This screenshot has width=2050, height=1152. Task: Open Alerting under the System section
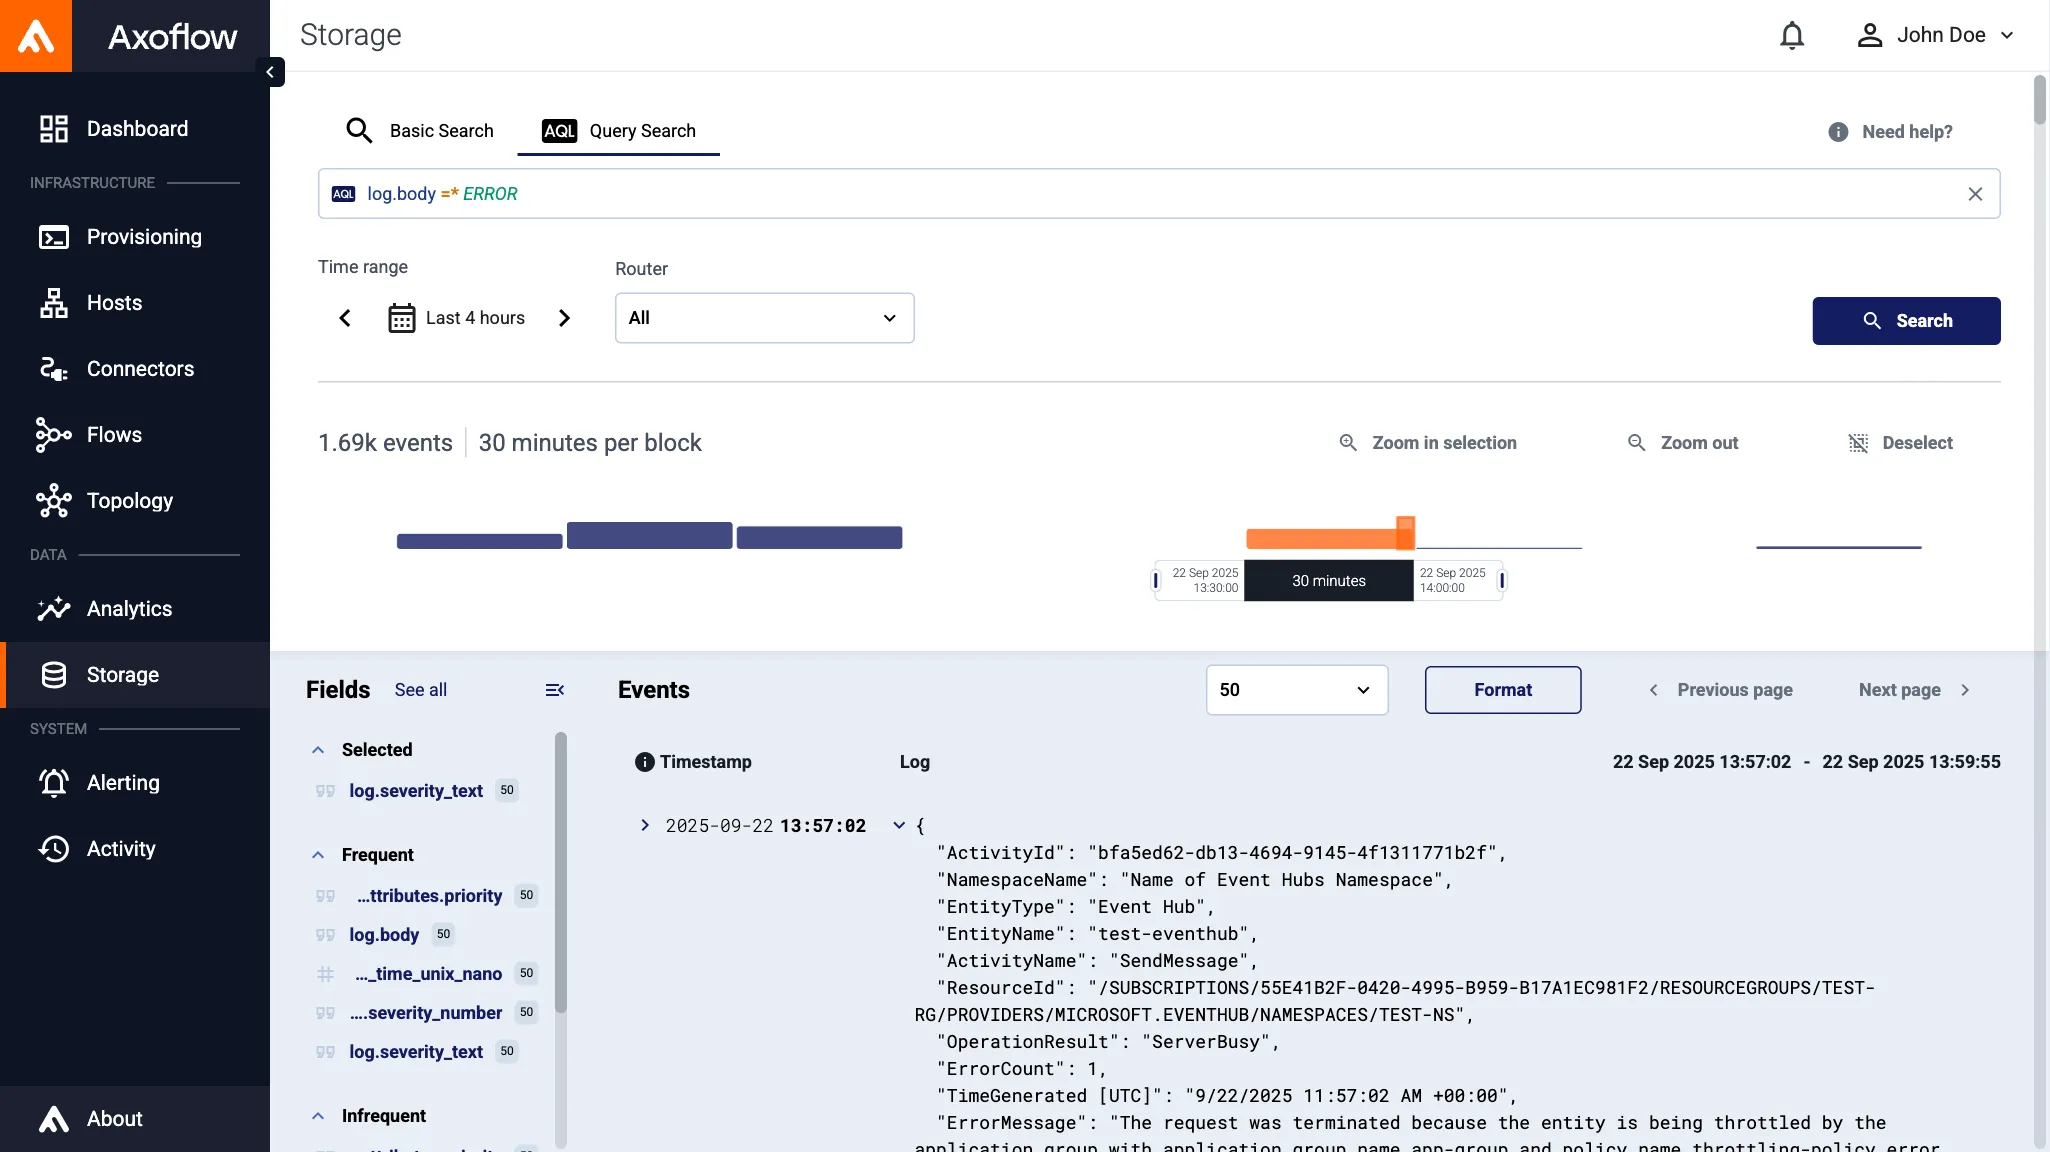[x=122, y=784]
